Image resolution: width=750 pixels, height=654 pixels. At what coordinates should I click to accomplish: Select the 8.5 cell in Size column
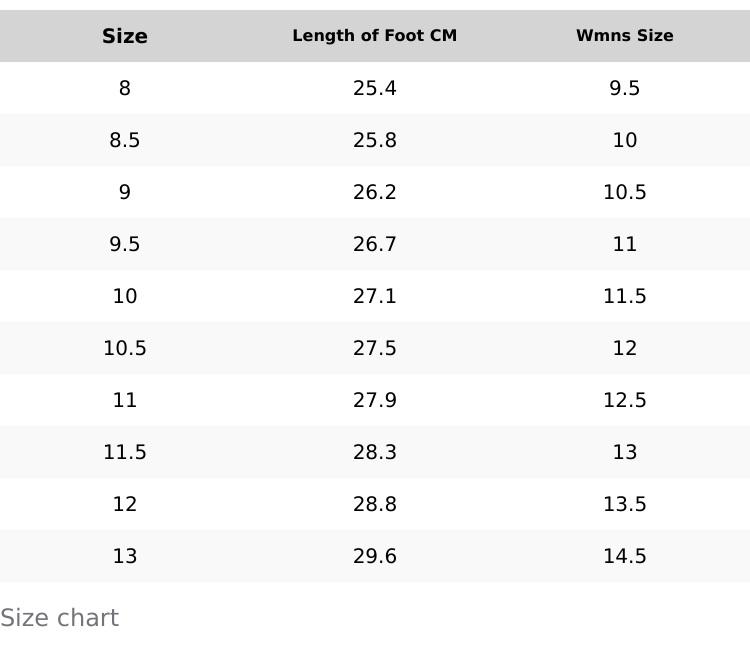(x=125, y=140)
